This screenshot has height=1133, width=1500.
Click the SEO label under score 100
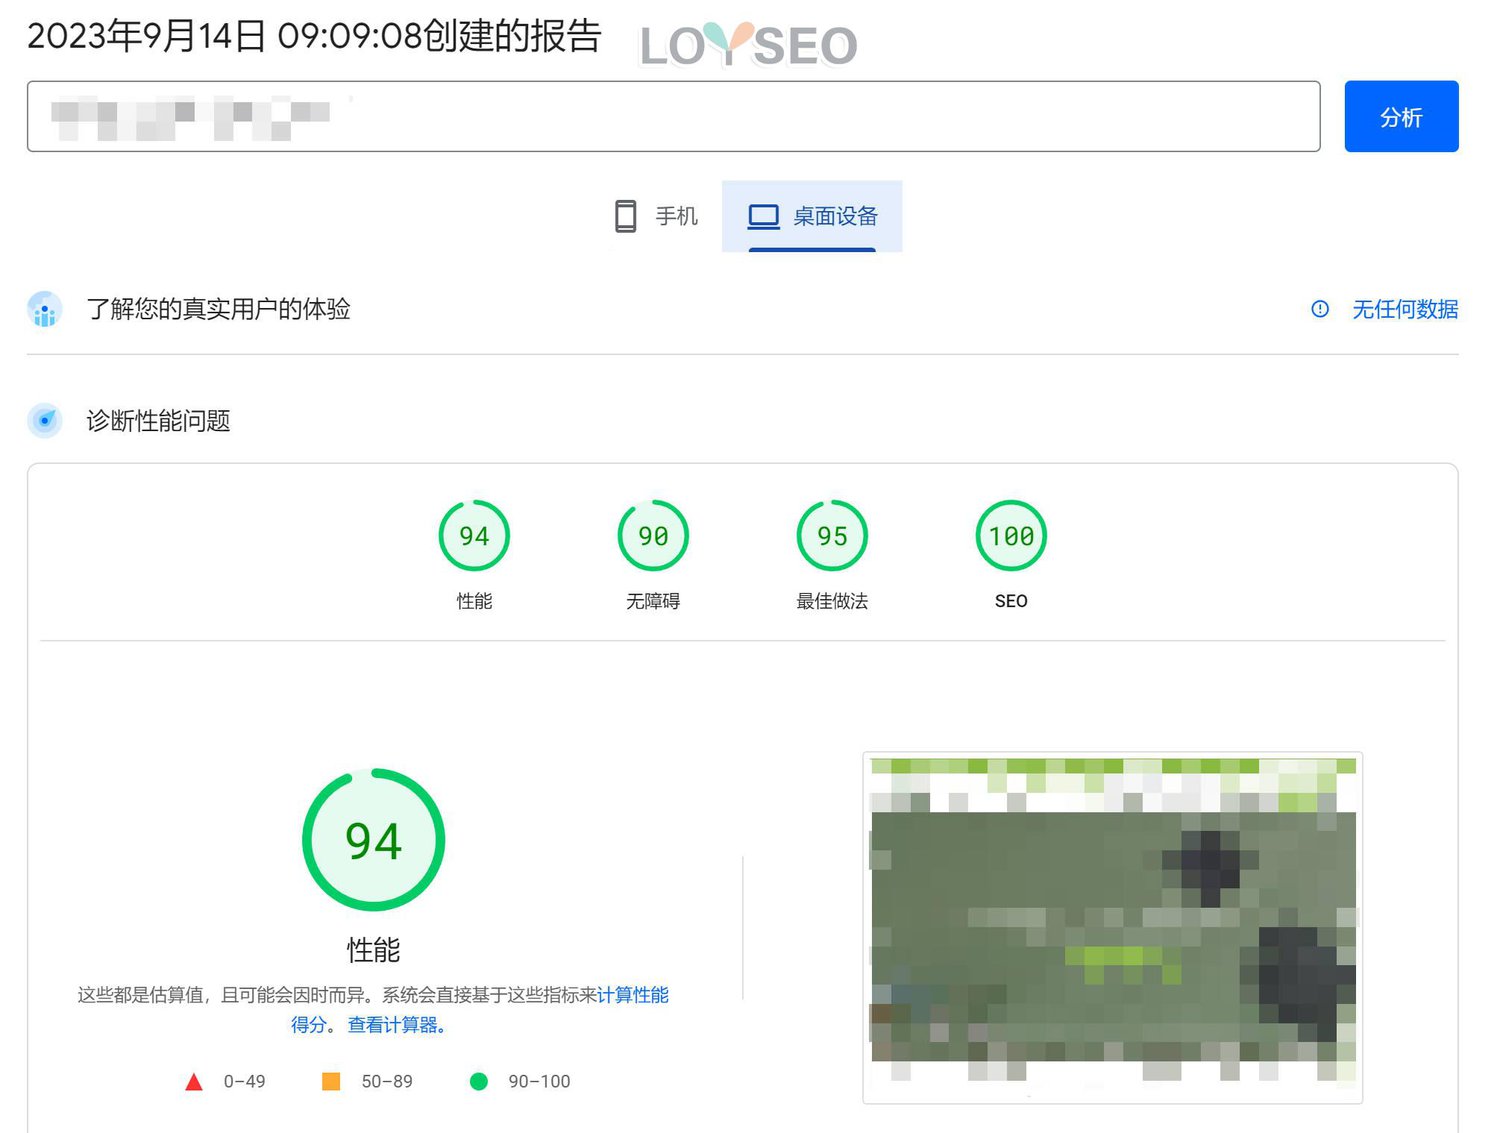pyautogui.click(x=1011, y=601)
